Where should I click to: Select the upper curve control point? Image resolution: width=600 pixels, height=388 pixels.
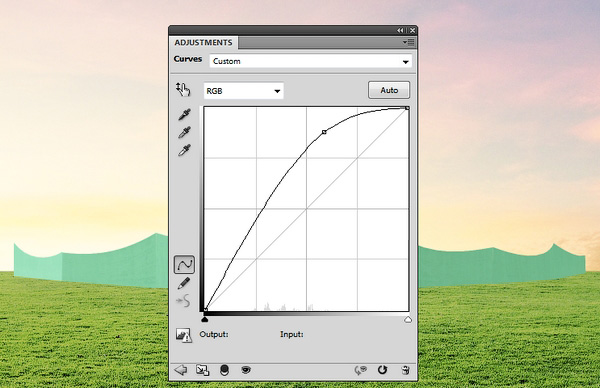[x=324, y=132]
